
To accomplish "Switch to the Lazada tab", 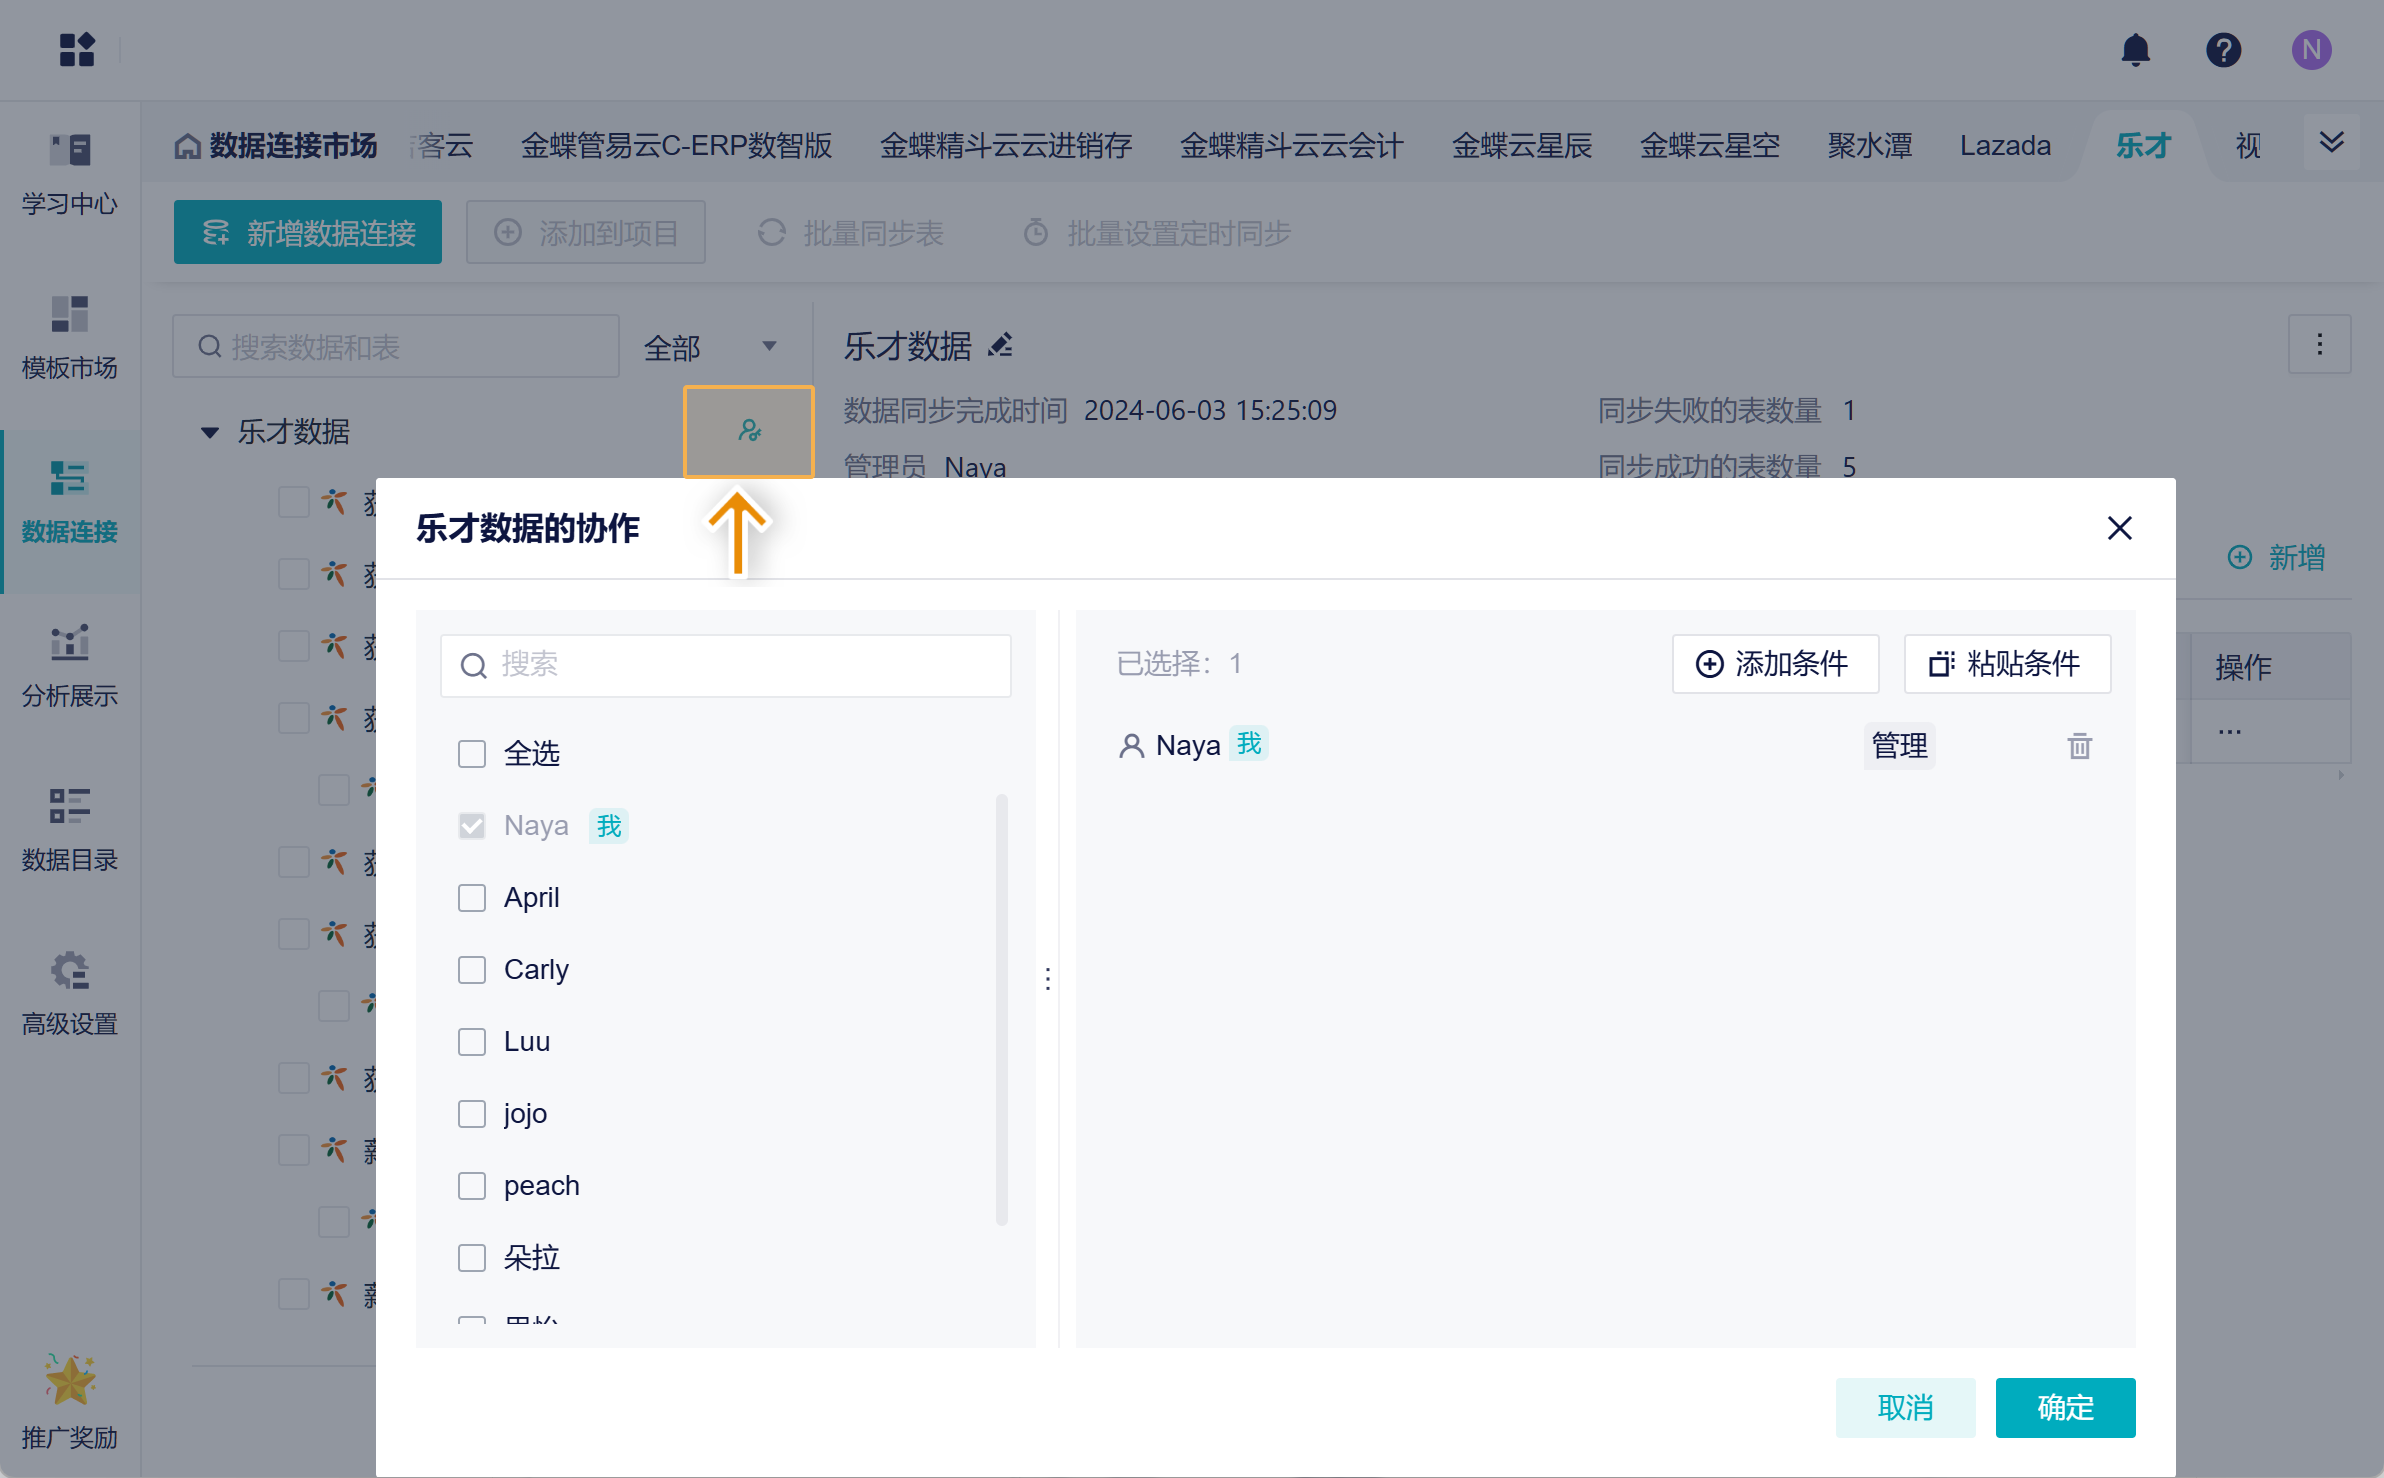I will point(2004,146).
